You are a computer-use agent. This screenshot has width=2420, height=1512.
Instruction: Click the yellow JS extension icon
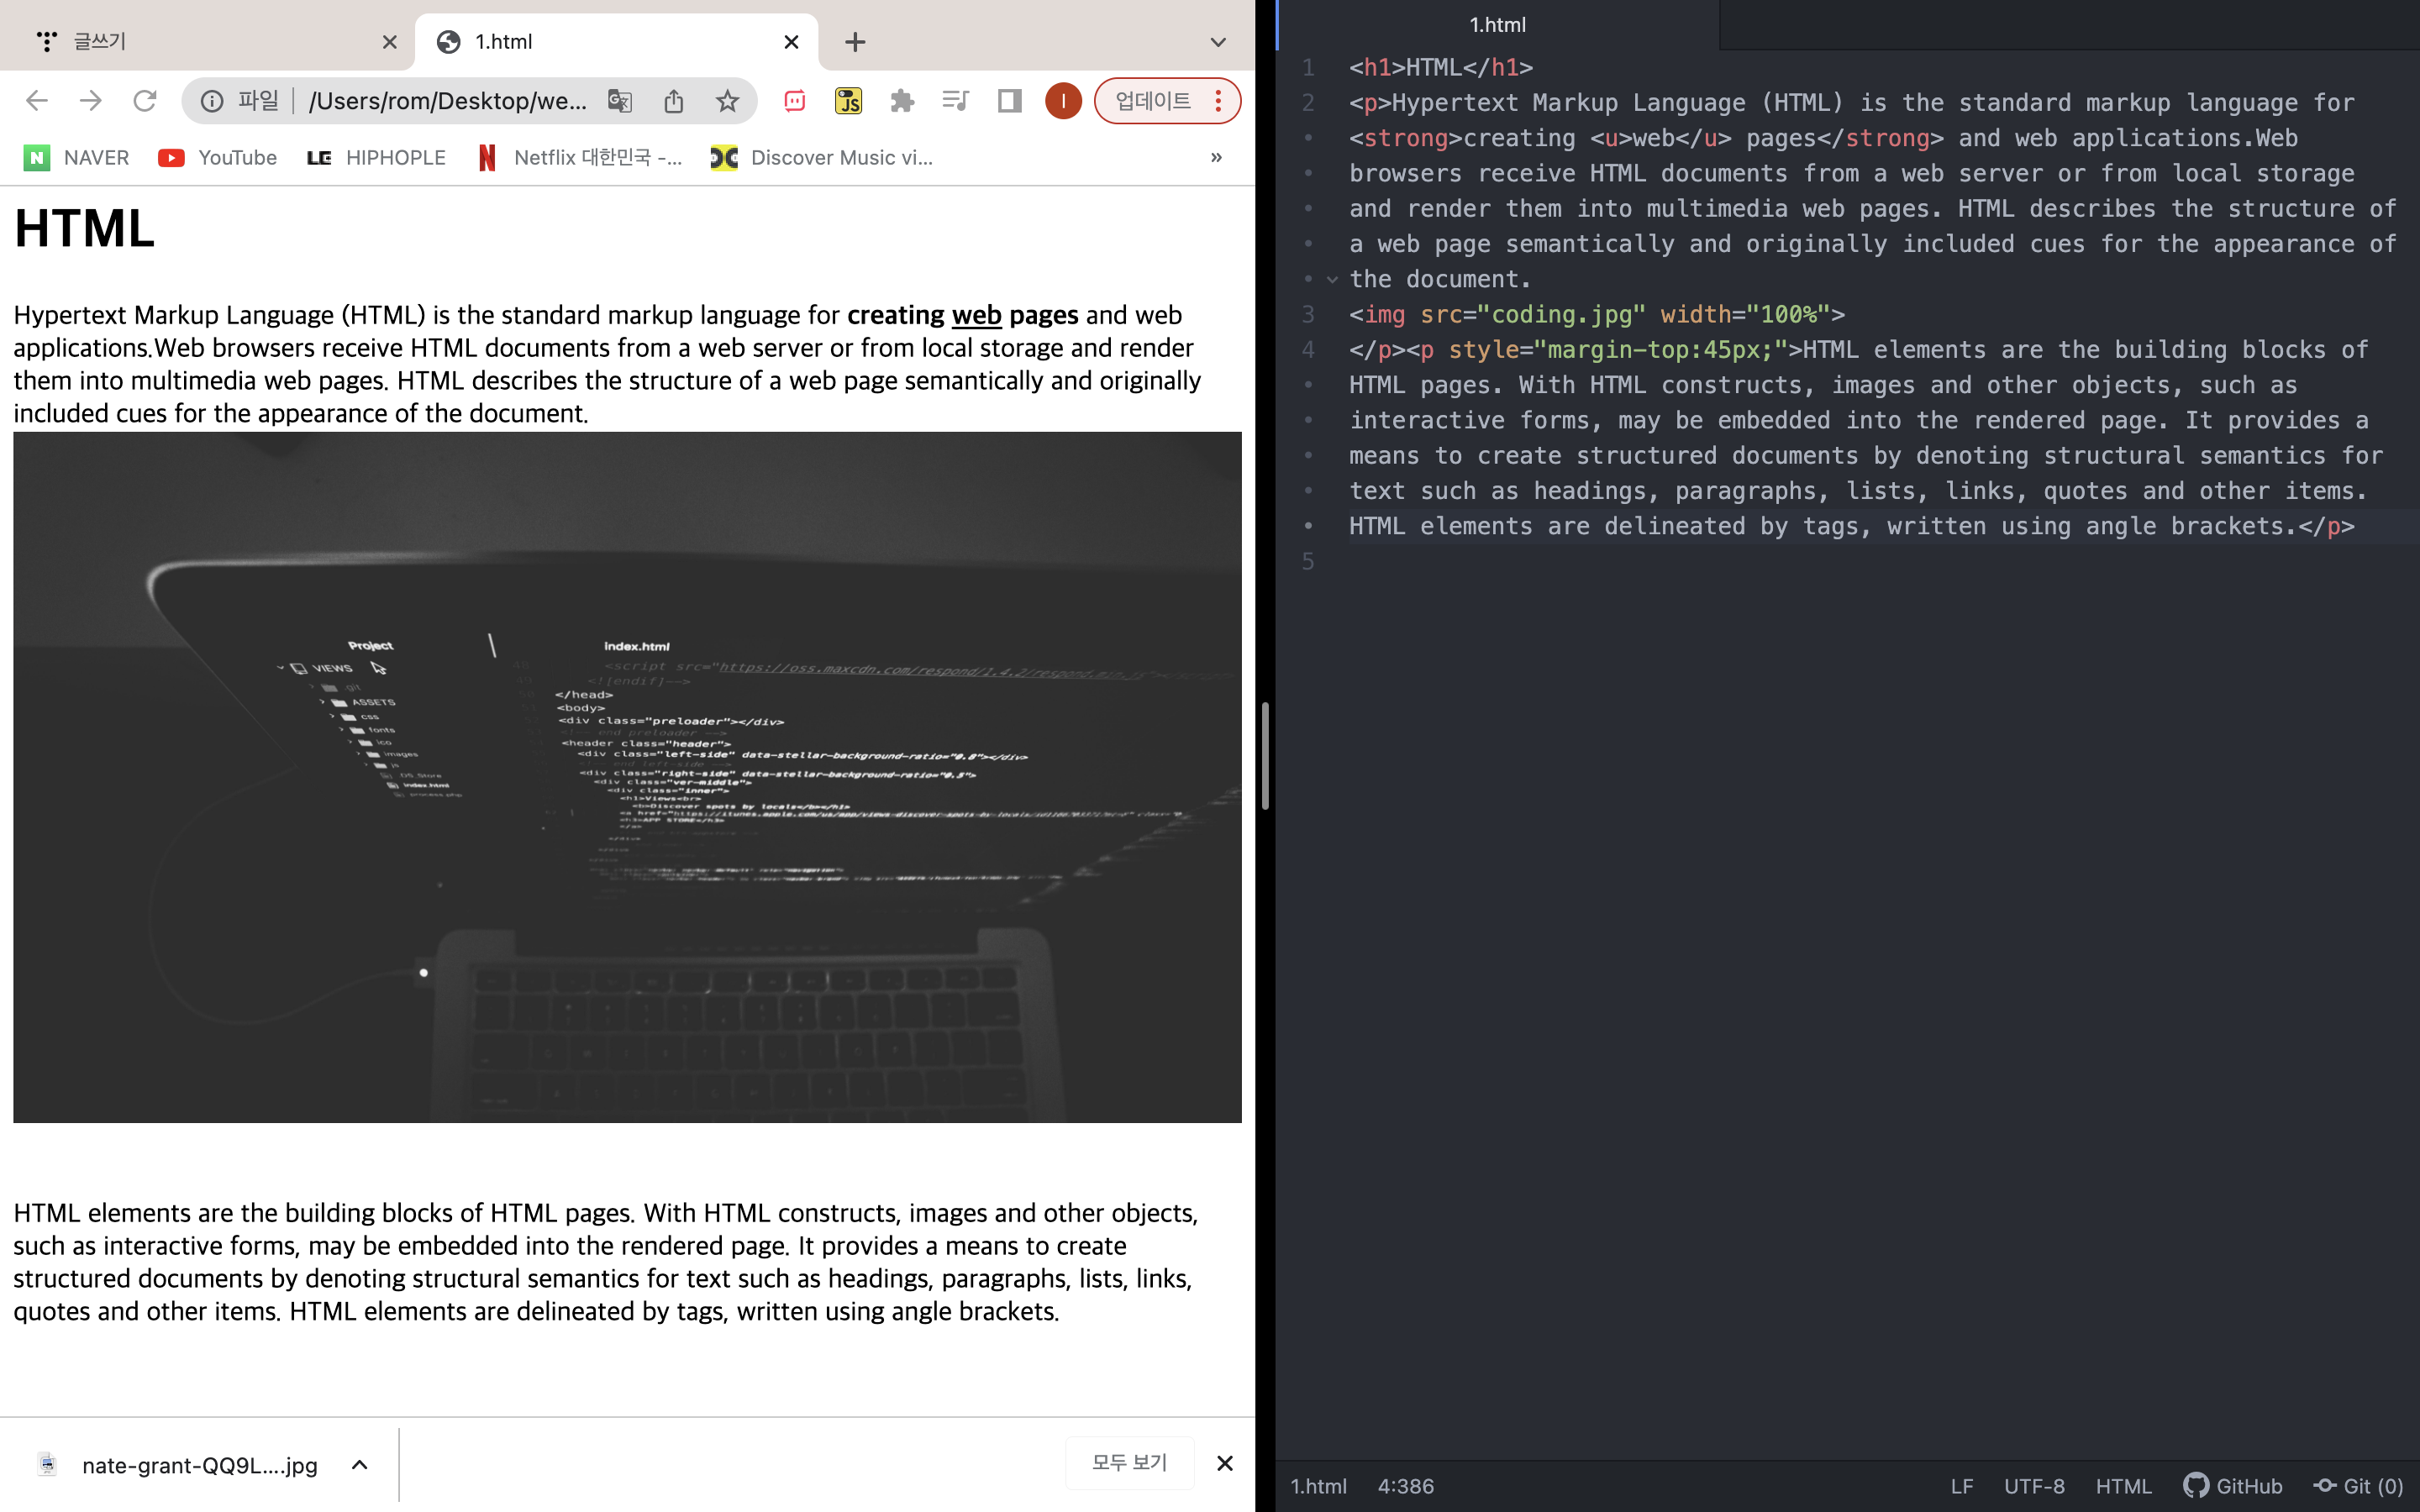[x=848, y=101]
